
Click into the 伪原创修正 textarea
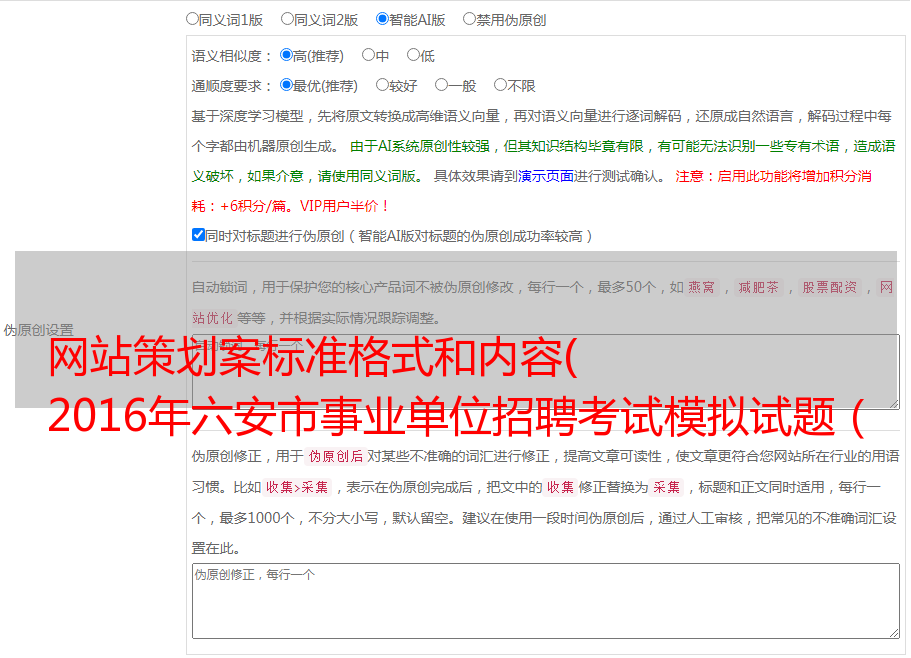(546, 601)
